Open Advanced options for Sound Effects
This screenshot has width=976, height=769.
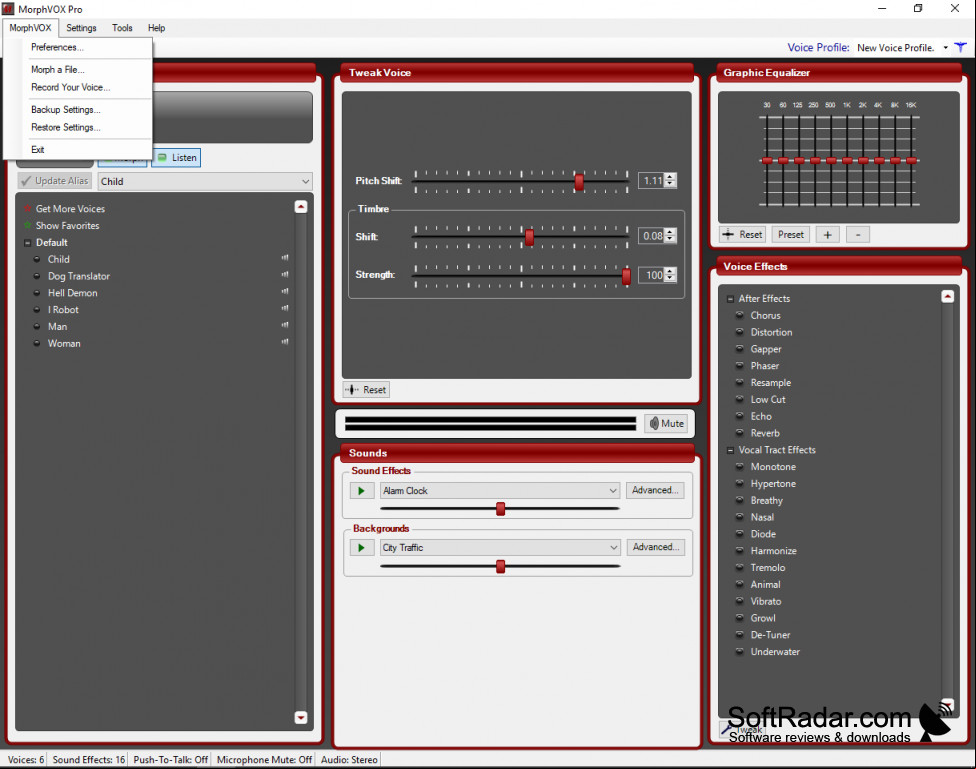655,490
